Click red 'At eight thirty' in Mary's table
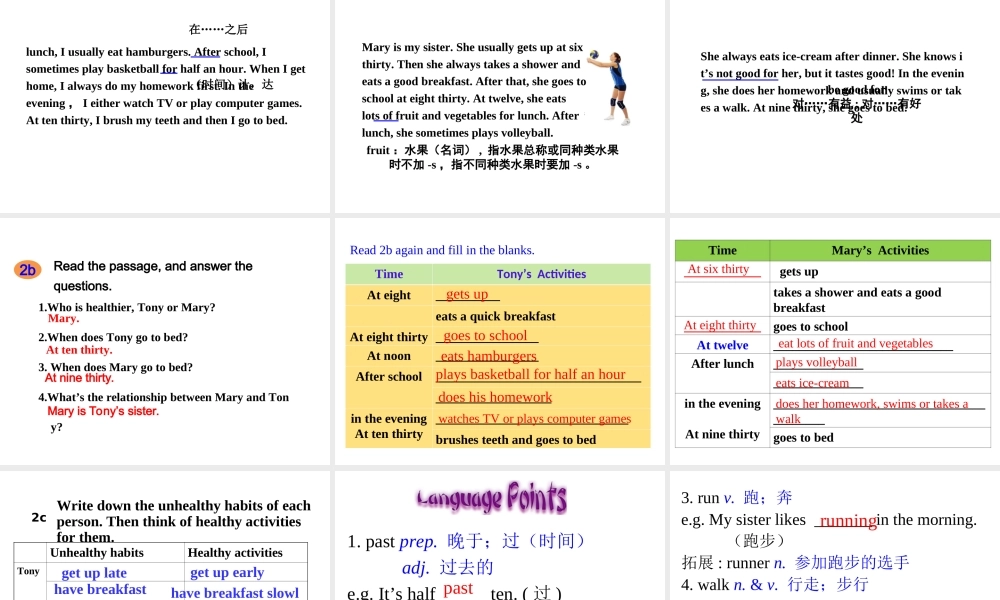The height and width of the screenshot is (600, 1000). [720, 325]
